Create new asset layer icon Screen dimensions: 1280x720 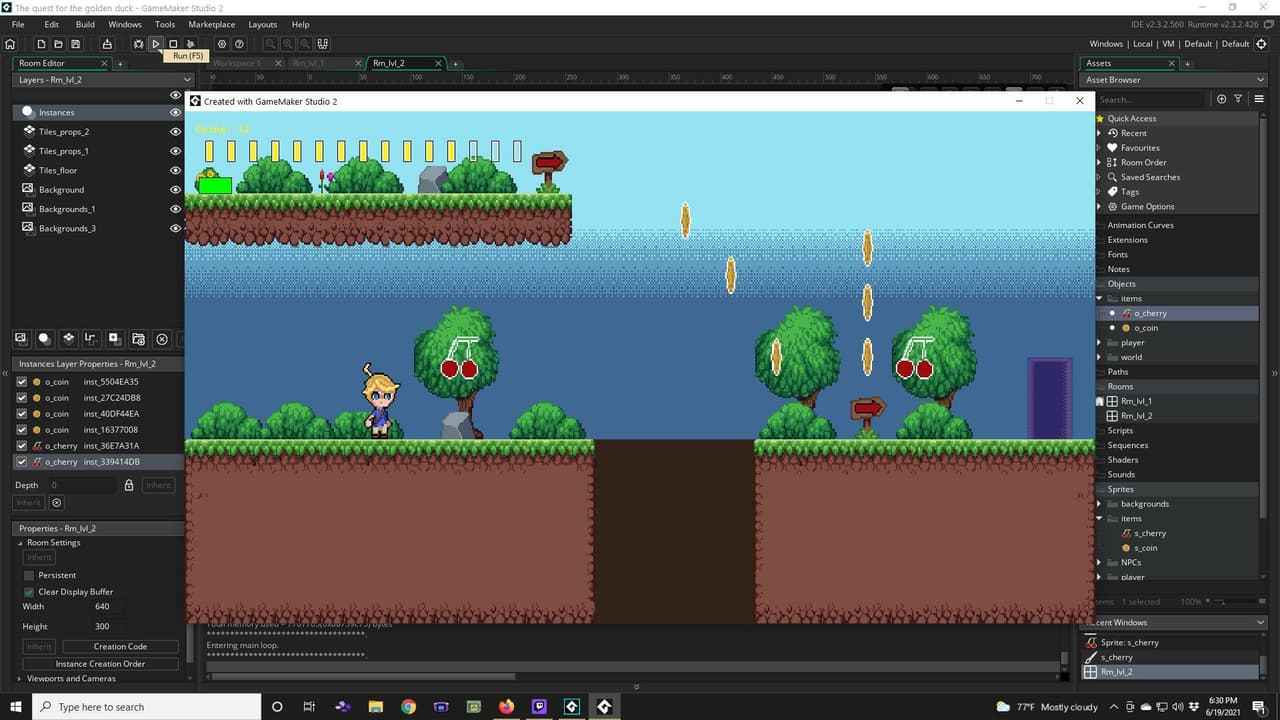[x=115, y=339]
